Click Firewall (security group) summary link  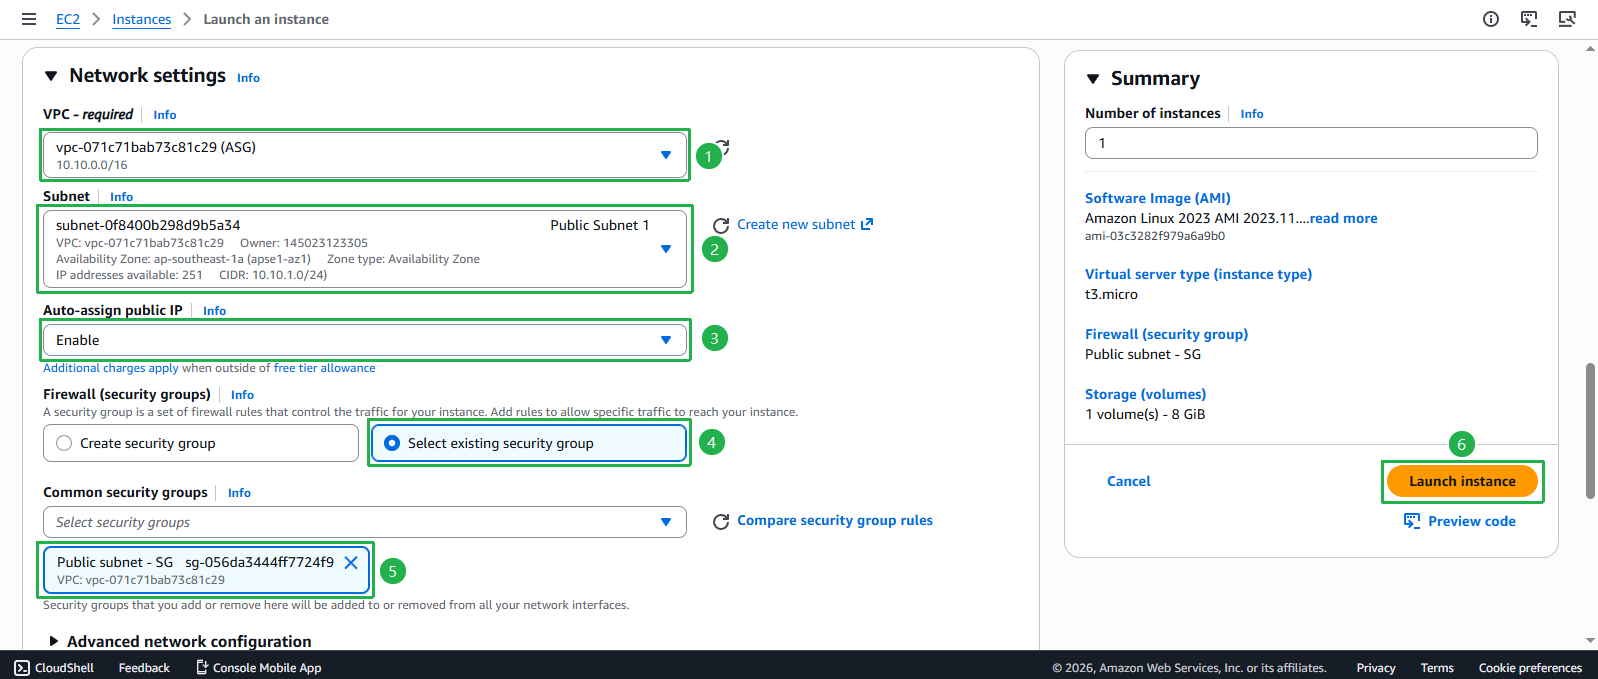pos(1166,334)
